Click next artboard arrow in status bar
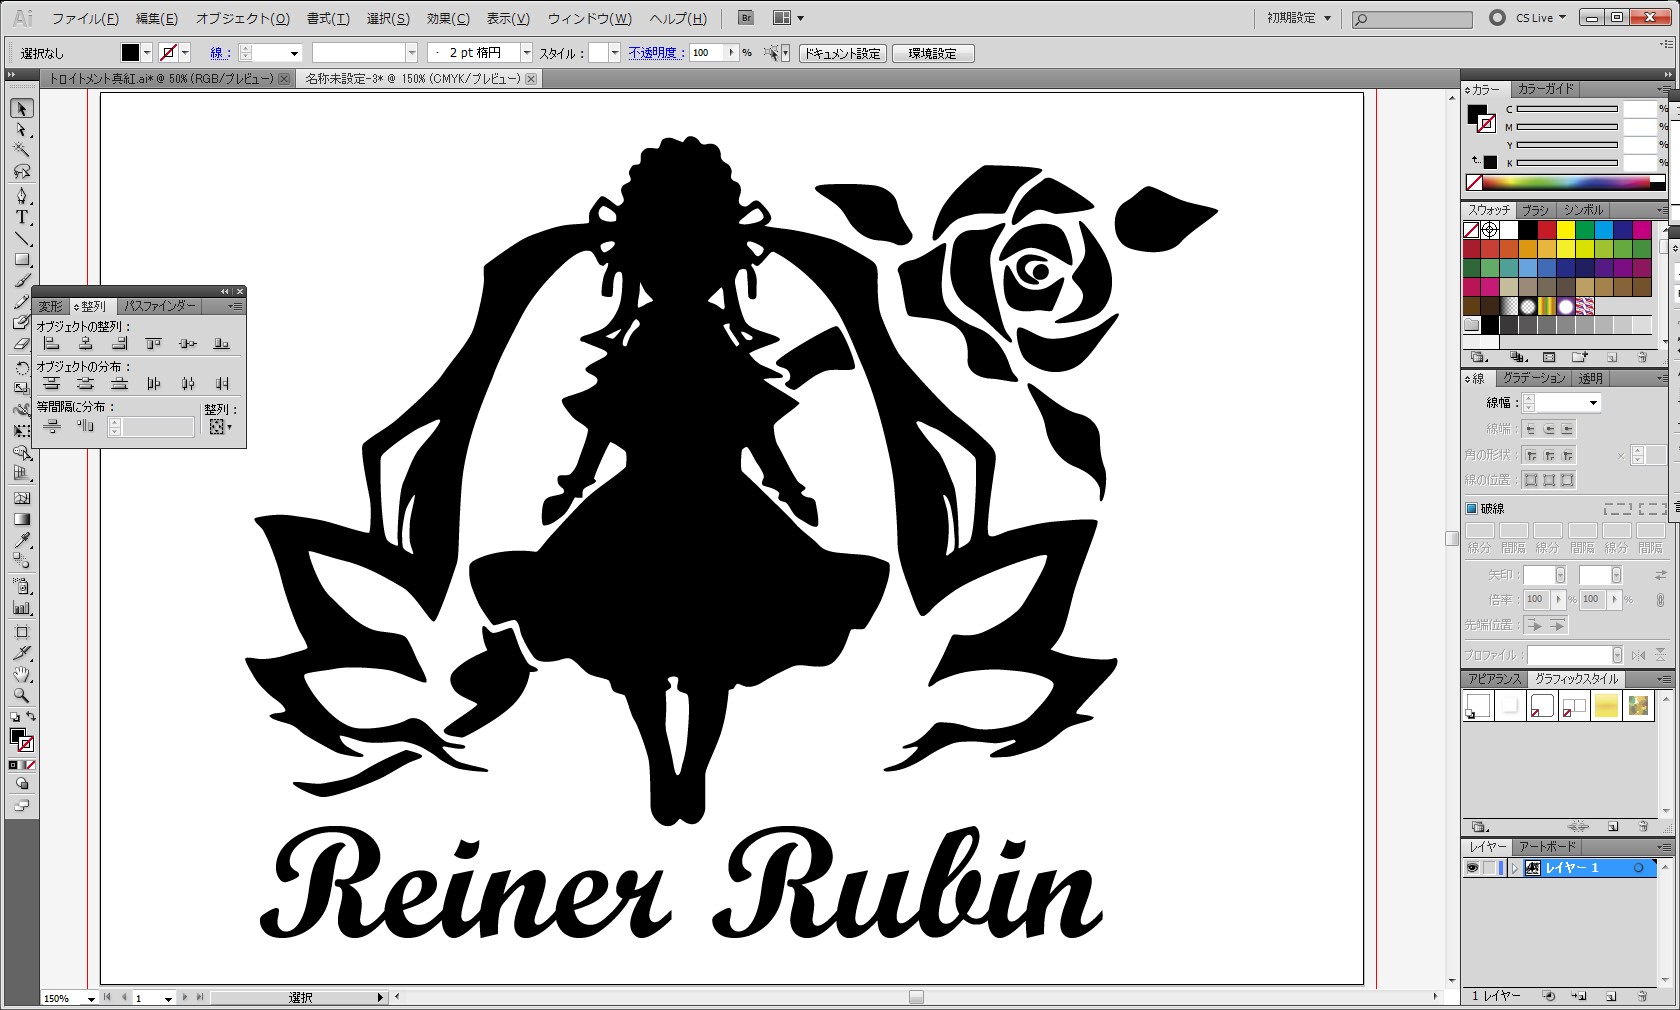The width and height of the screenshot is (1680, 1010). (x=187, y=997)
